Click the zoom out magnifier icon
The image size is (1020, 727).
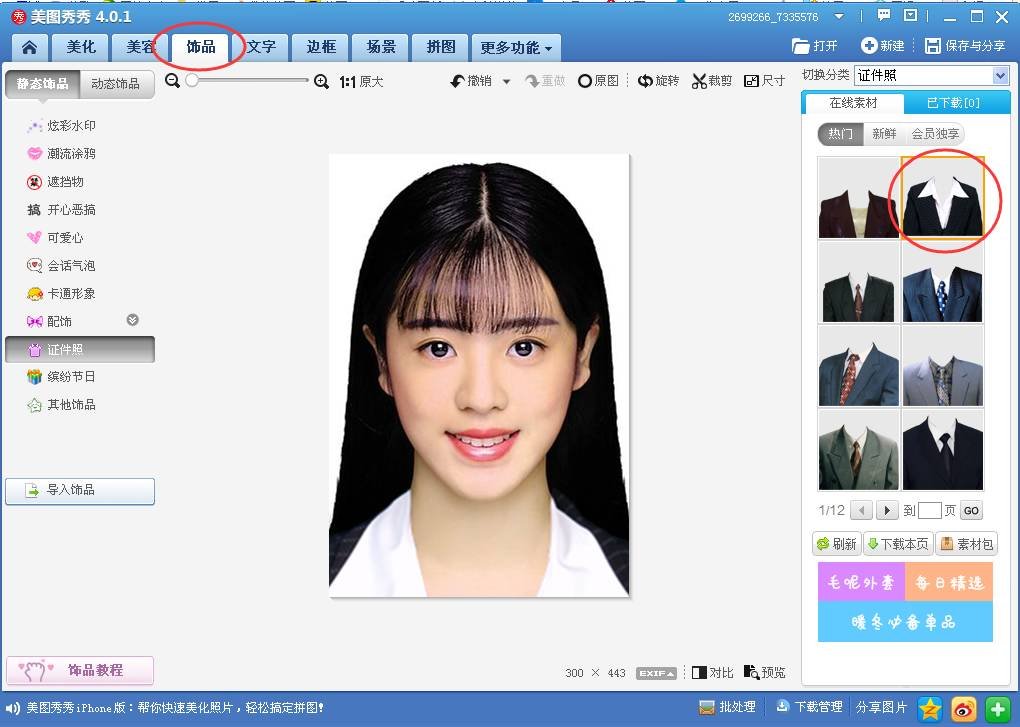pyautogui.click(x=172, y=81)
